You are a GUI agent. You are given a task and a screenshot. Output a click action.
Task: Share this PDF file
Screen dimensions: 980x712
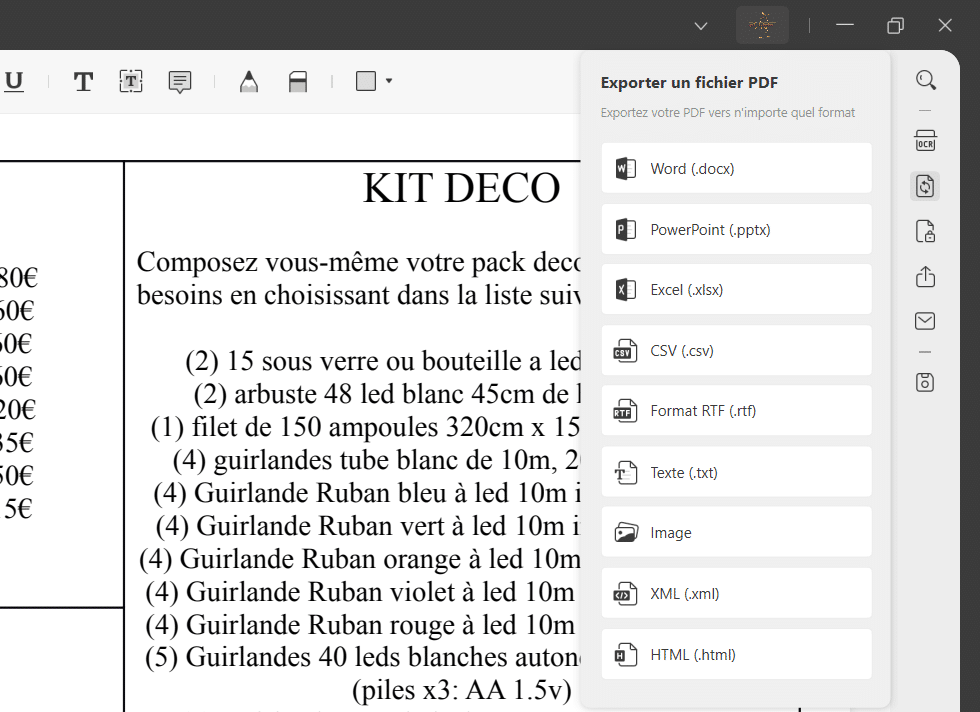point(926,276)
